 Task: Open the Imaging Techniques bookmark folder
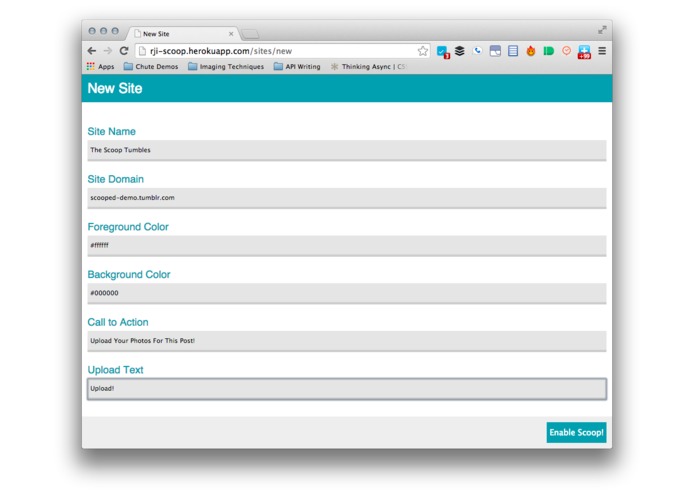point(226,66)
